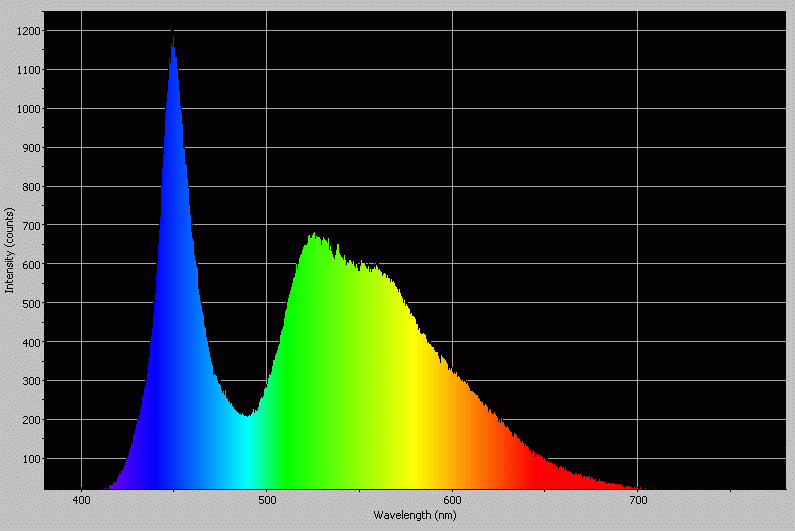Click the 1200 label on the intensity axis

coord(28,31)
